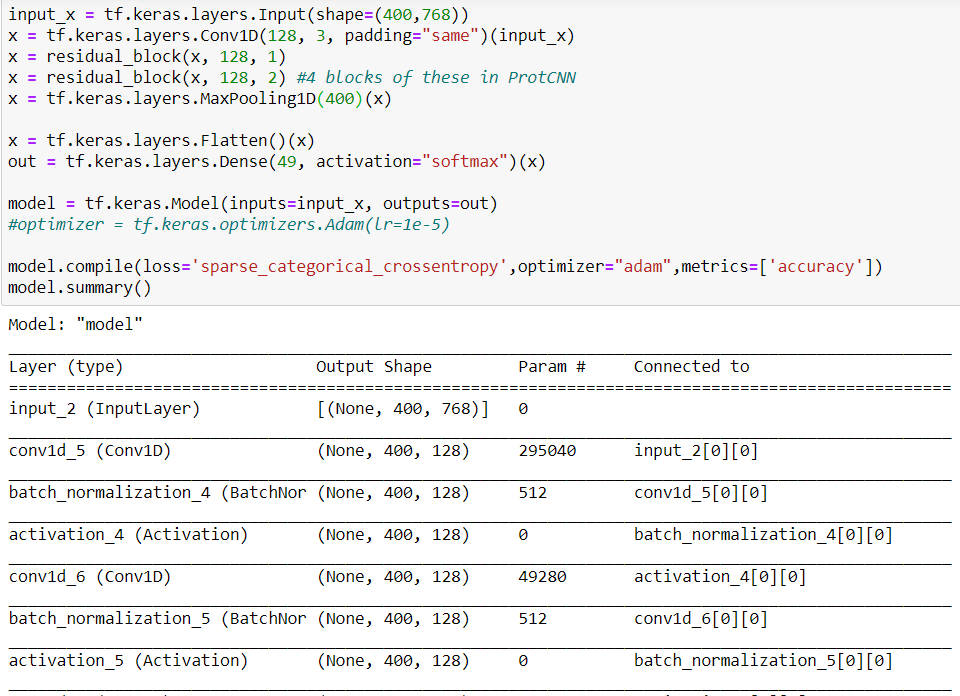Image resolution: width=960 pixels, height=696 pixels.
Task: Click the 'conv1d_6 (Conv1D)' row label
Action: pos(90,577)
